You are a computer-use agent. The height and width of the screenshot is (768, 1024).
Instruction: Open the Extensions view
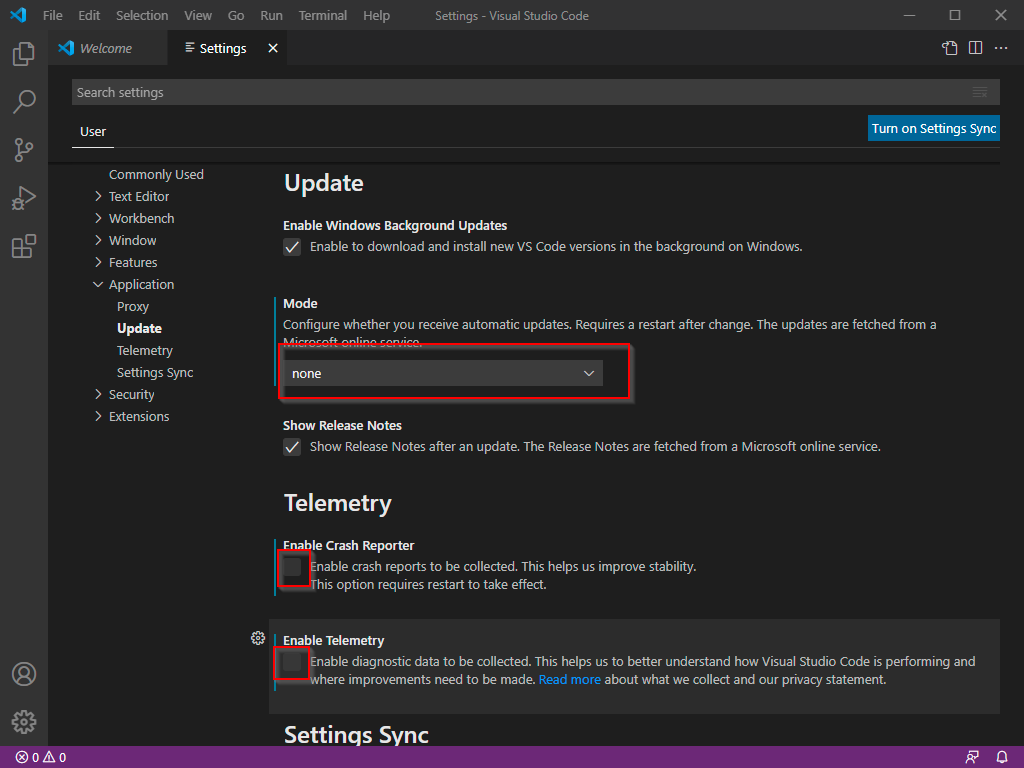(24, 246)
